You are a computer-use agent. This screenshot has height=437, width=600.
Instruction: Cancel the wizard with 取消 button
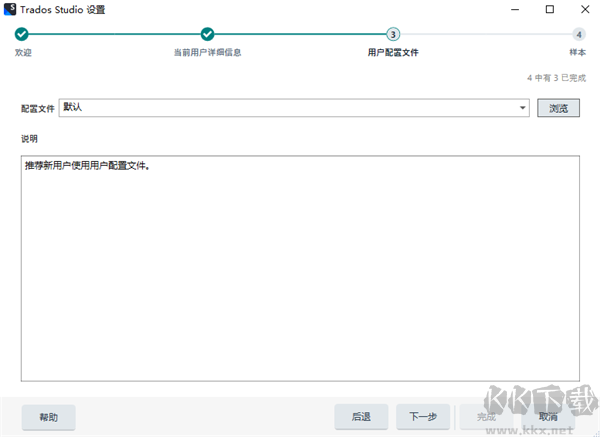click(547, 417)
